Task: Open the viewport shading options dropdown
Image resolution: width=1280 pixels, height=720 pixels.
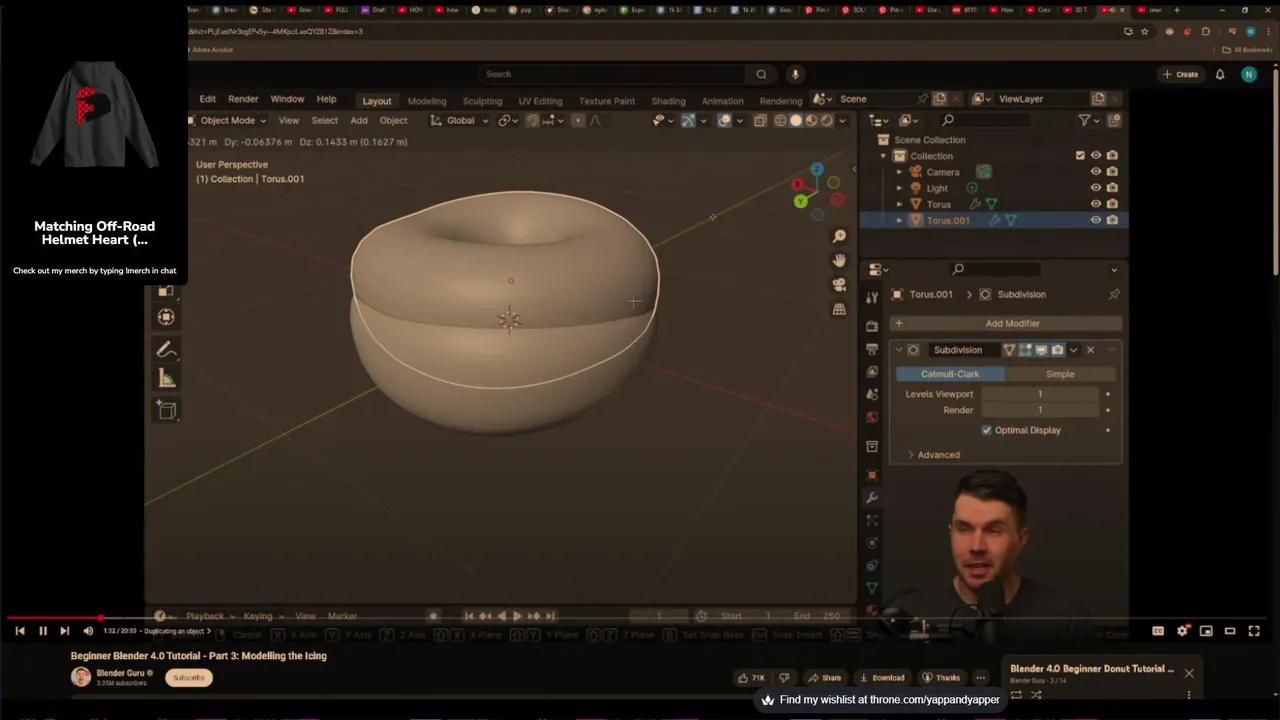Action: 842,120
